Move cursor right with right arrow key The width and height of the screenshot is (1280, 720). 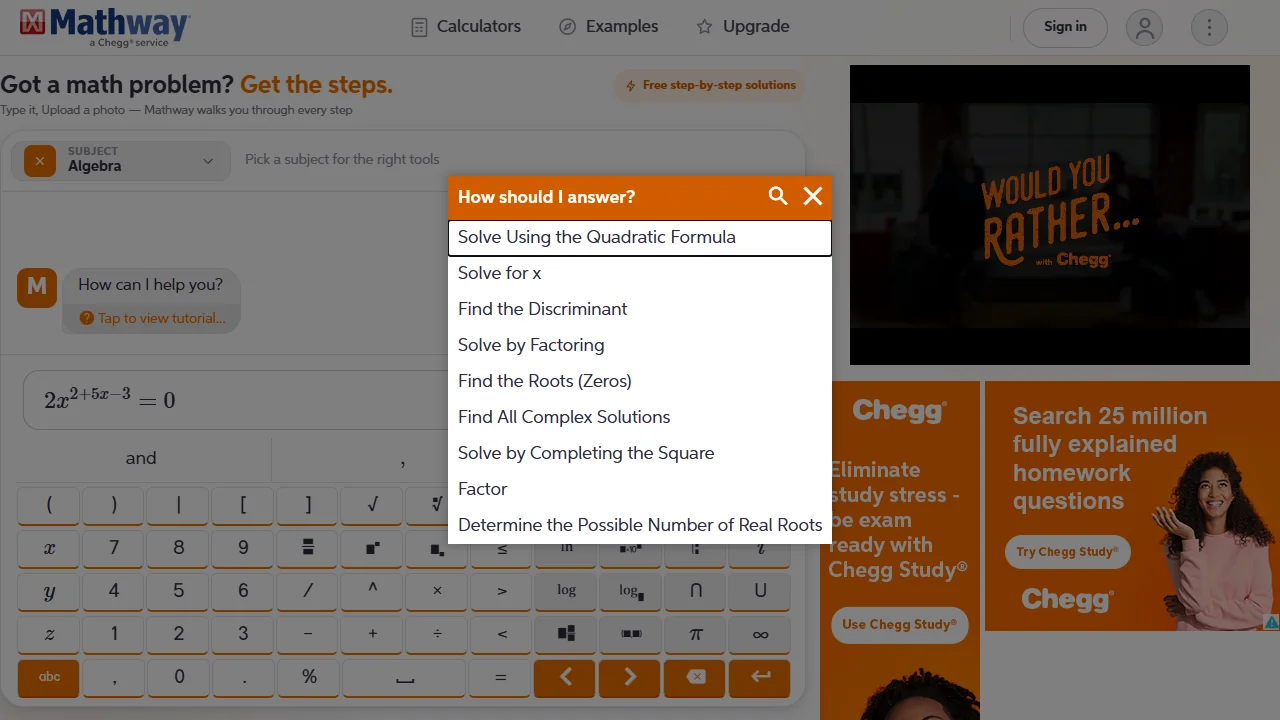[630, 677]
